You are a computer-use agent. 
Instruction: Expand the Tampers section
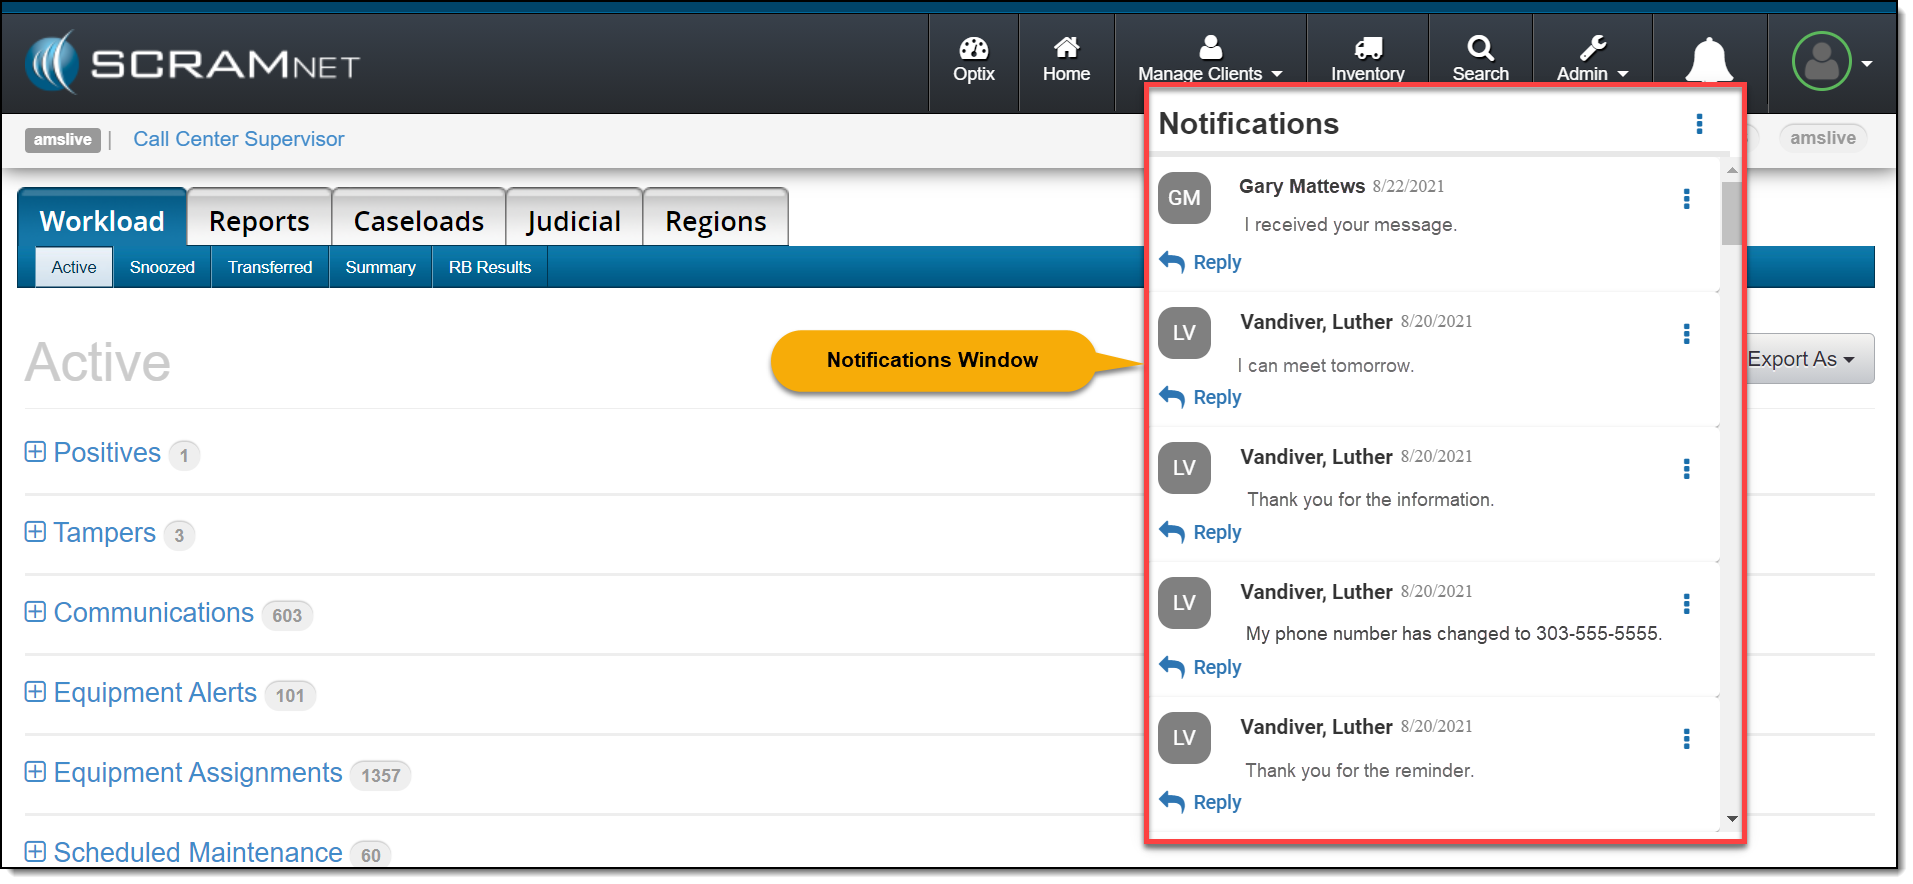[35, 532]
